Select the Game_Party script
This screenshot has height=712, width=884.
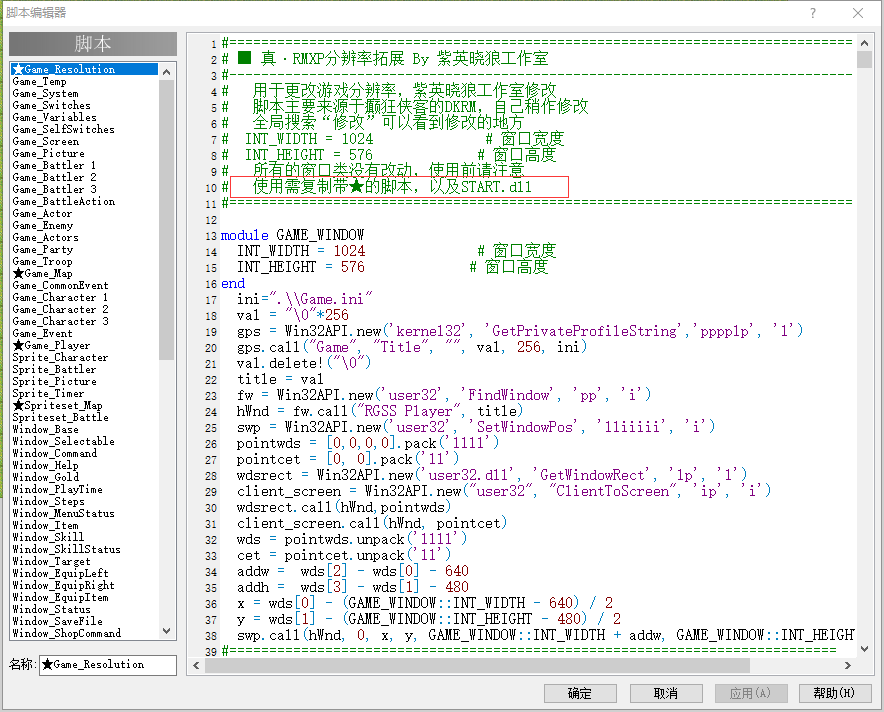85,249
